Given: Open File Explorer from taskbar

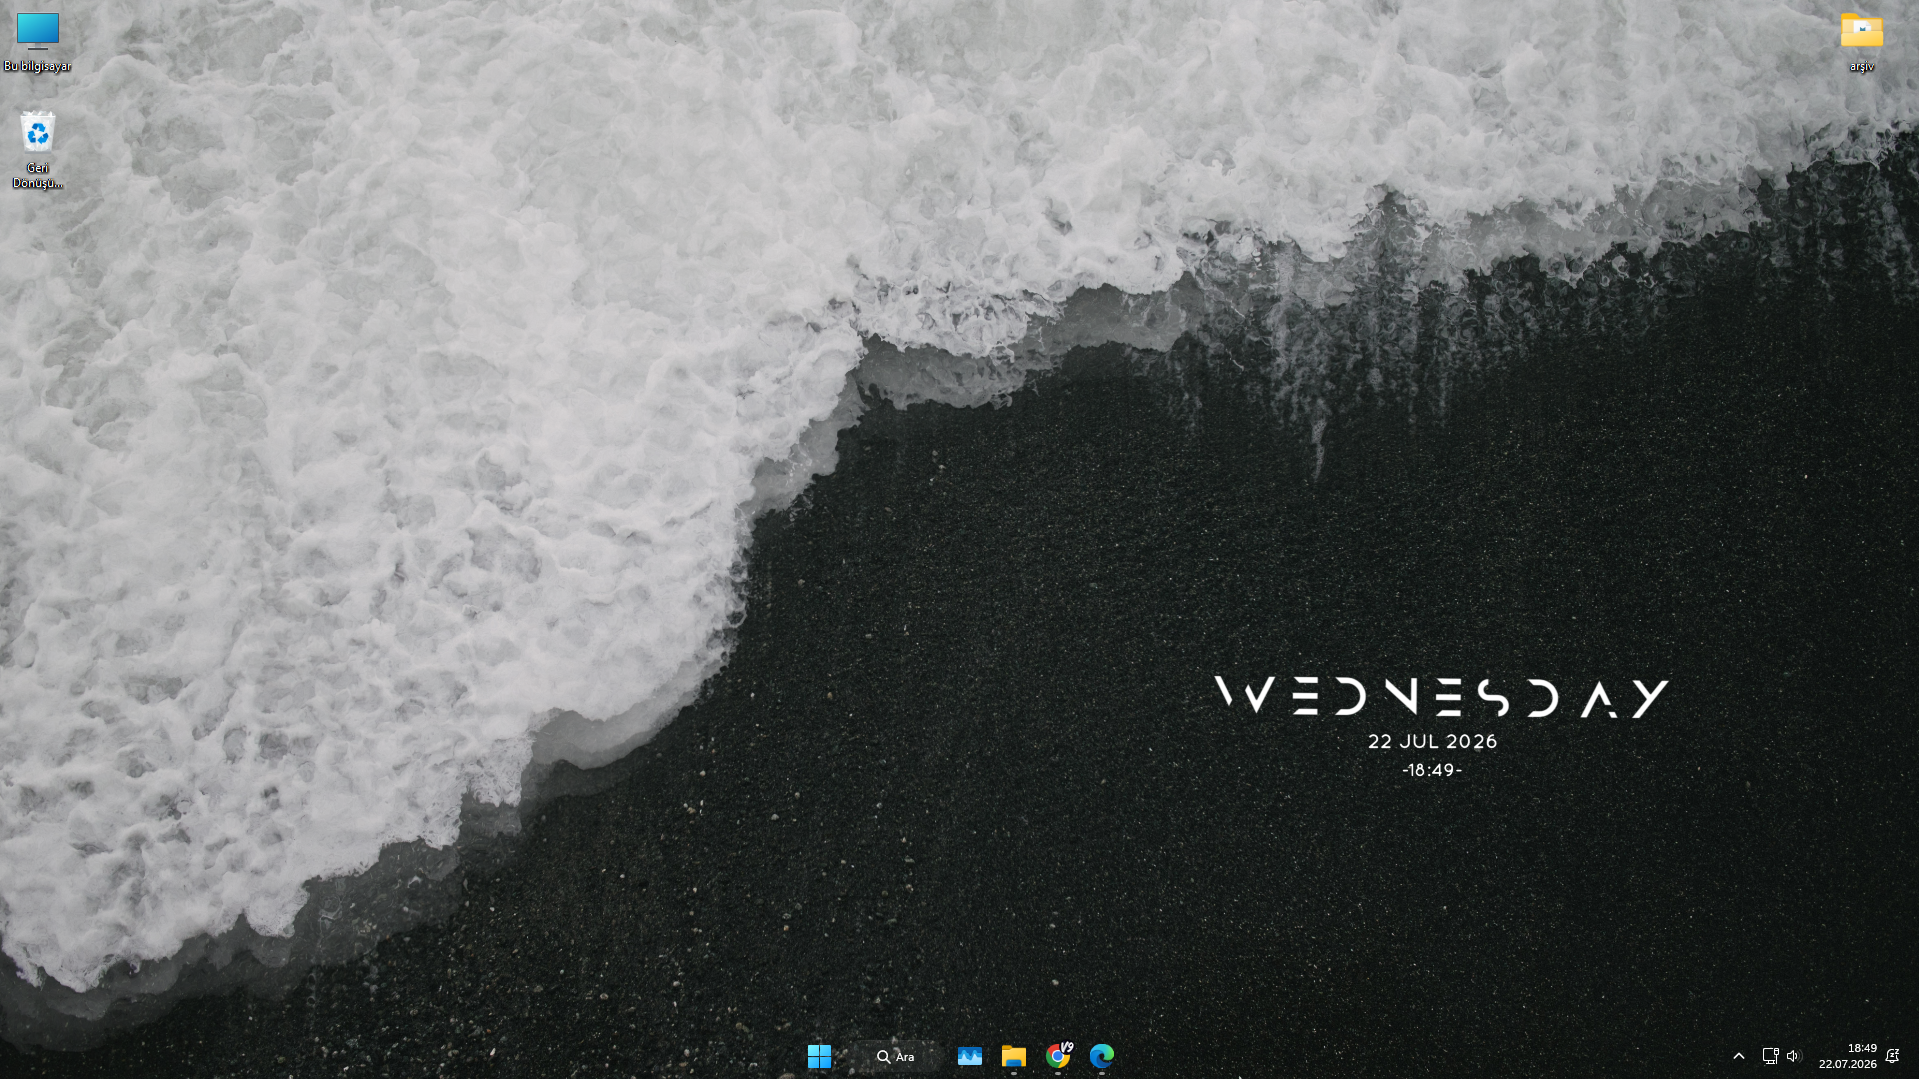Looking at the screenshot, I should click(x=1013, y=1056).
